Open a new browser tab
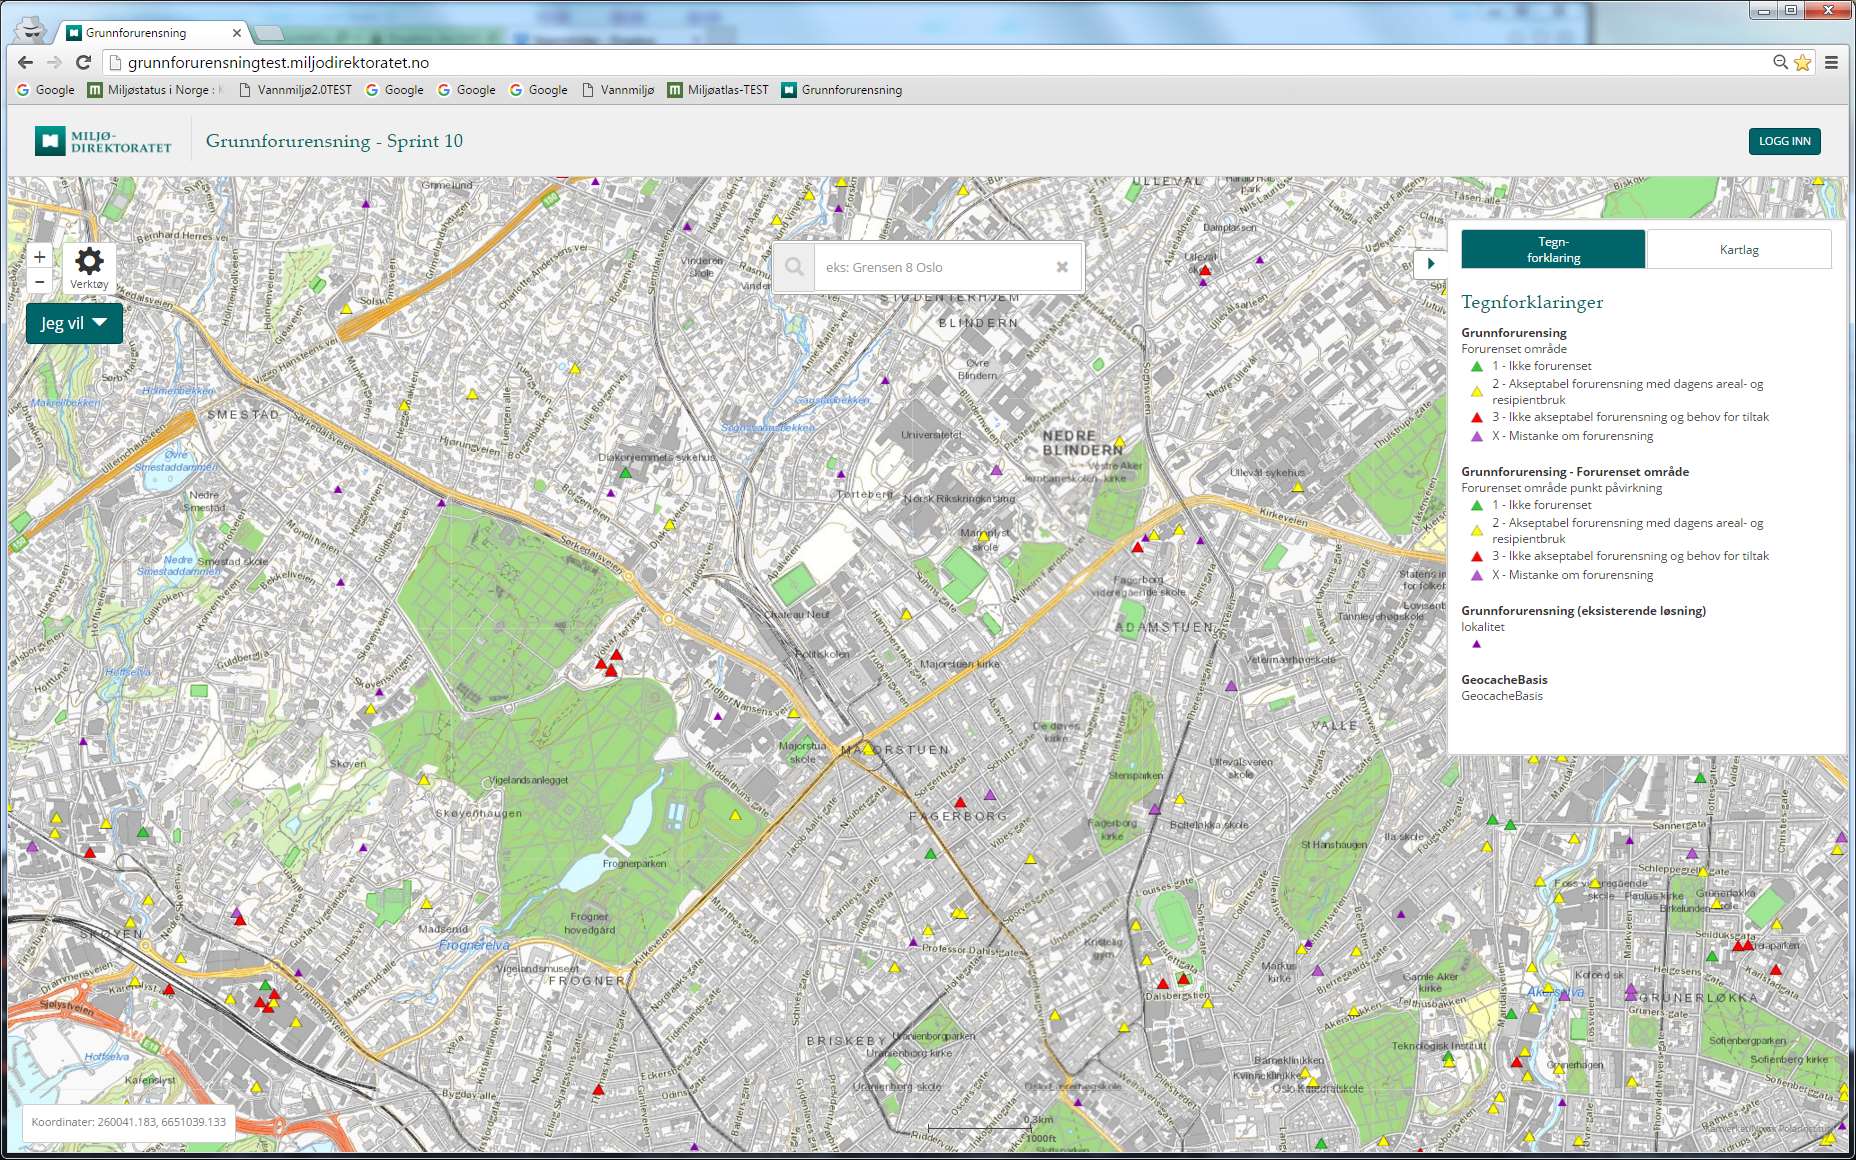 268,33
